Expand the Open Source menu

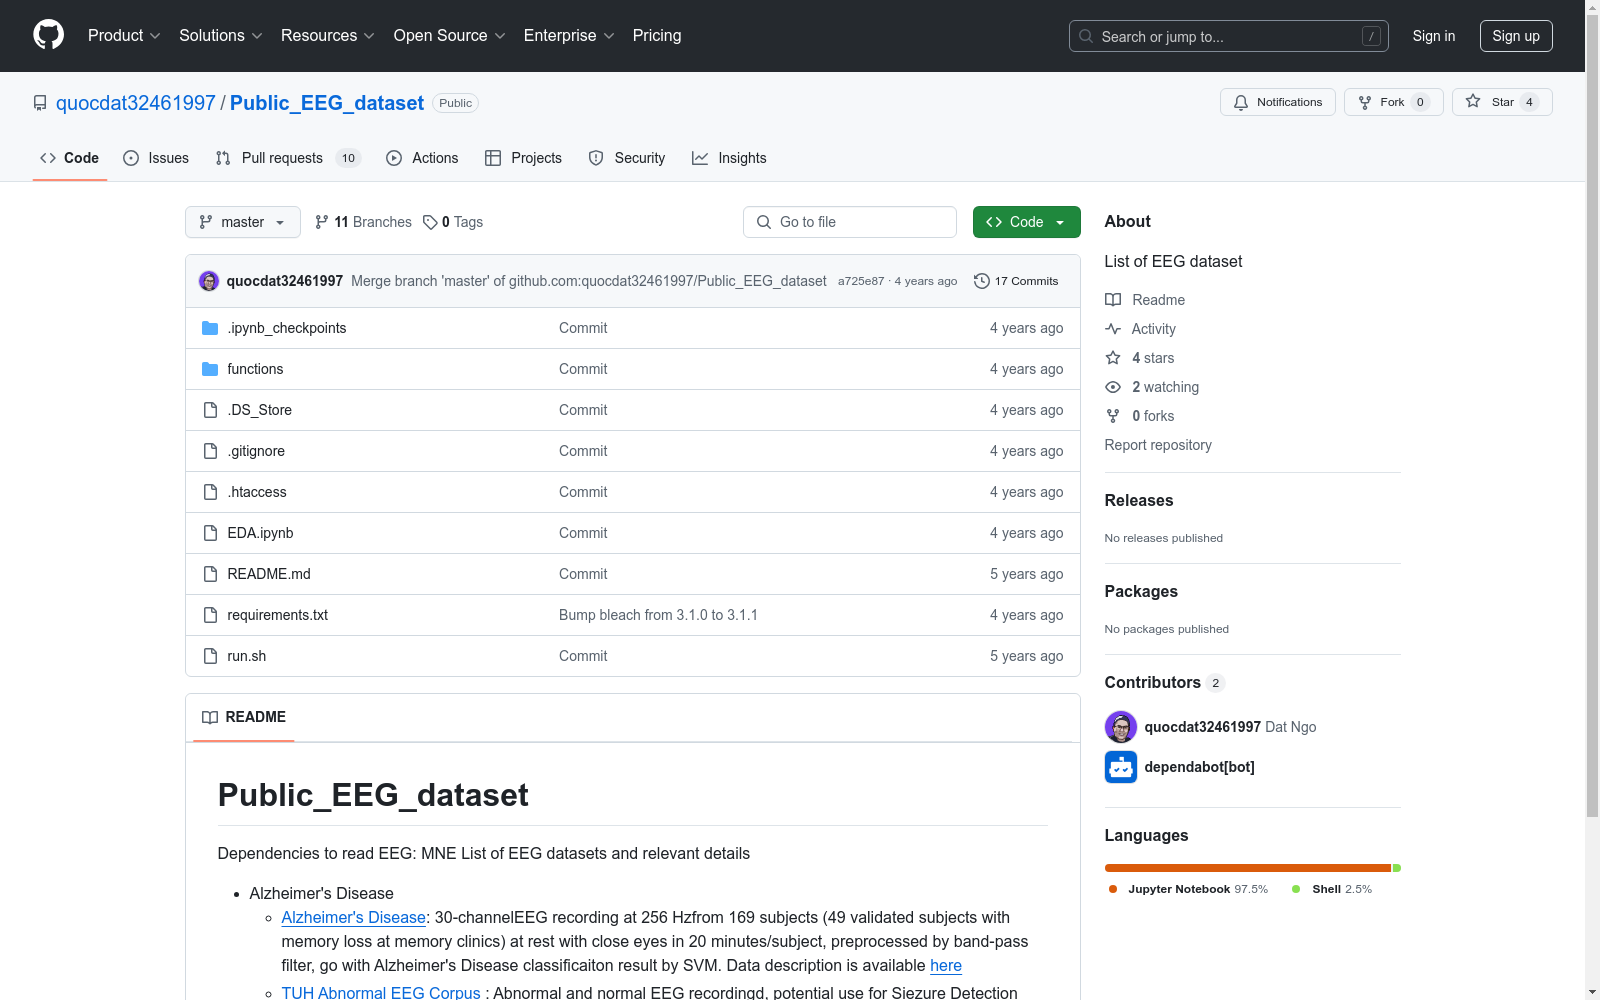pyautogui.click(x=450, y=35)
